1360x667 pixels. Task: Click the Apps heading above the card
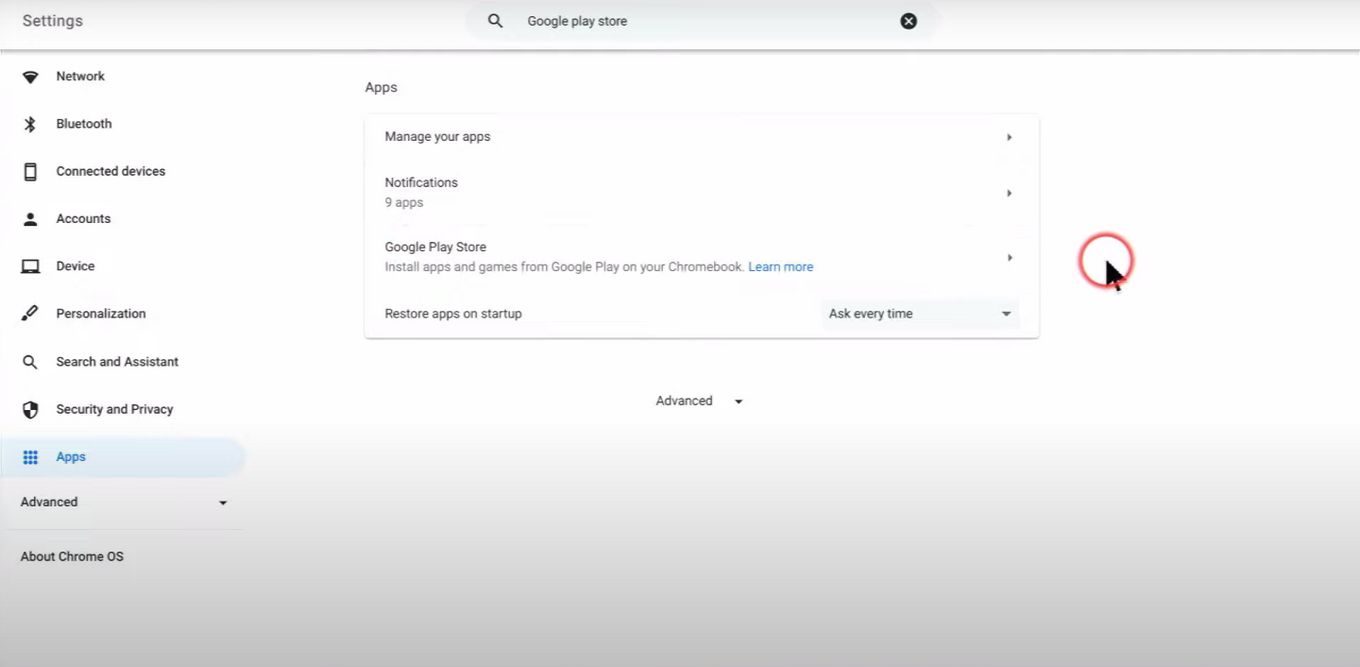coord(381,88)
